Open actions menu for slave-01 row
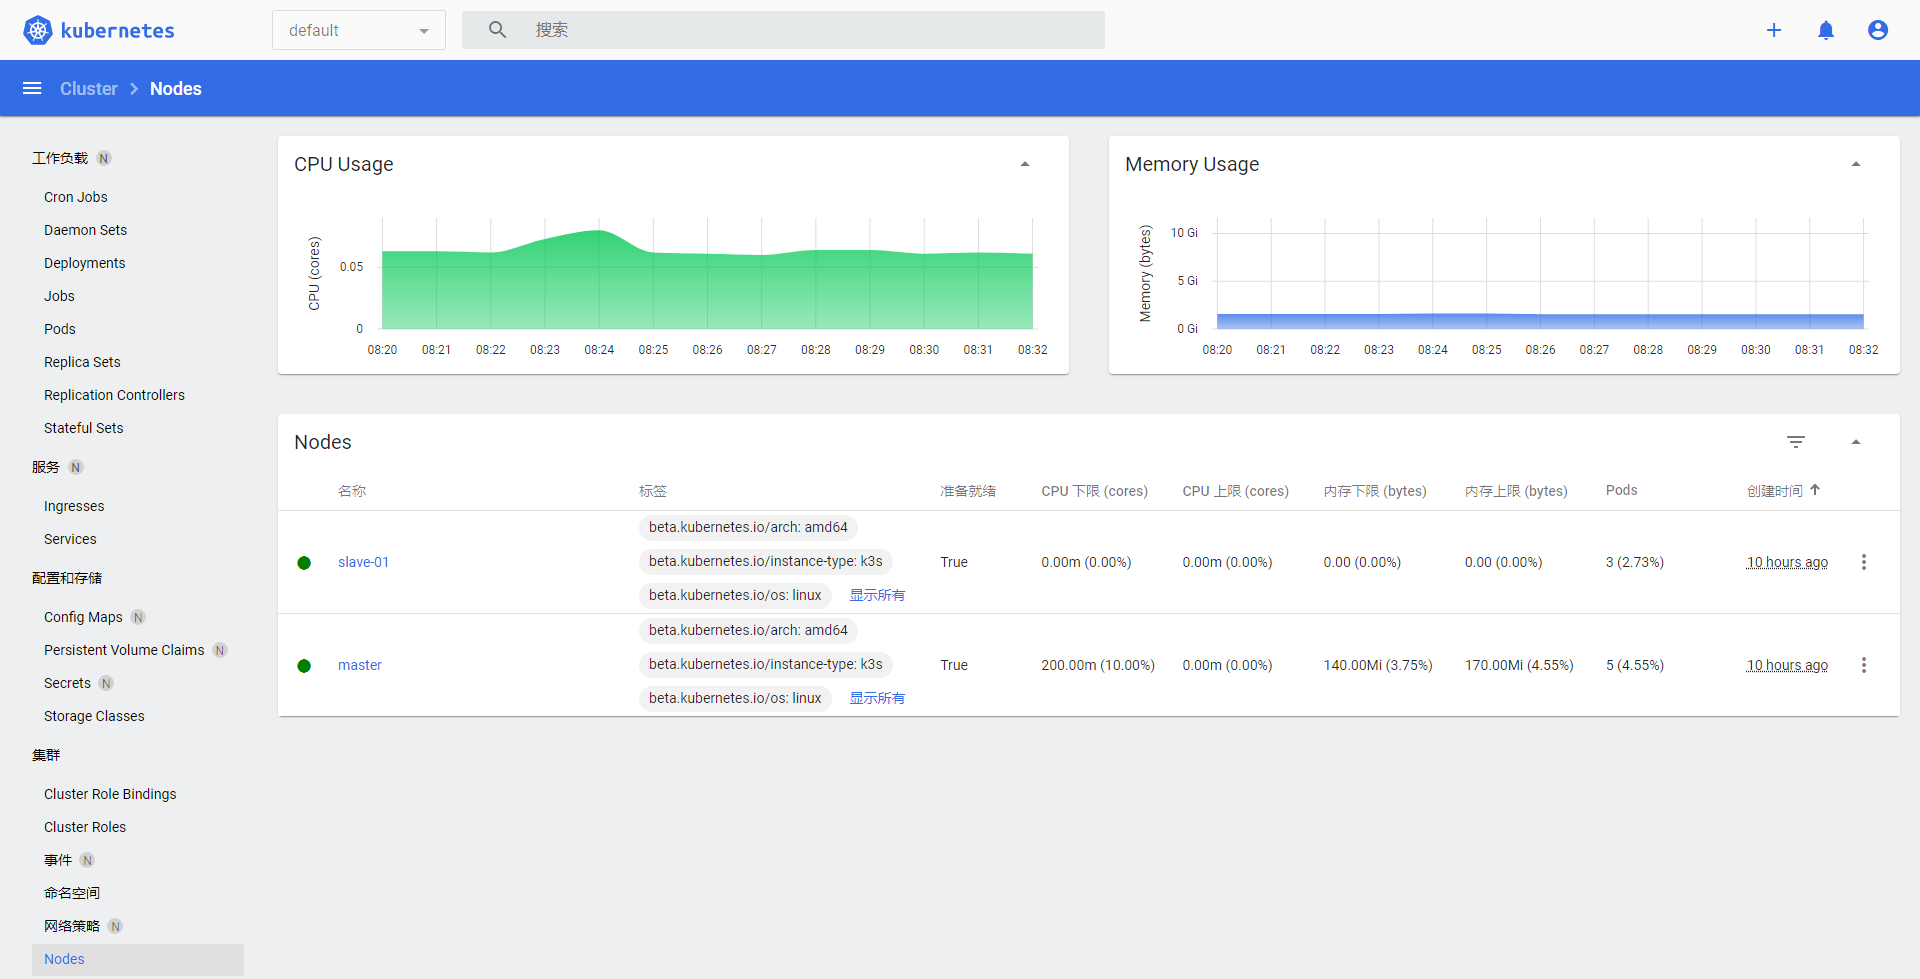 (1864, 562)
